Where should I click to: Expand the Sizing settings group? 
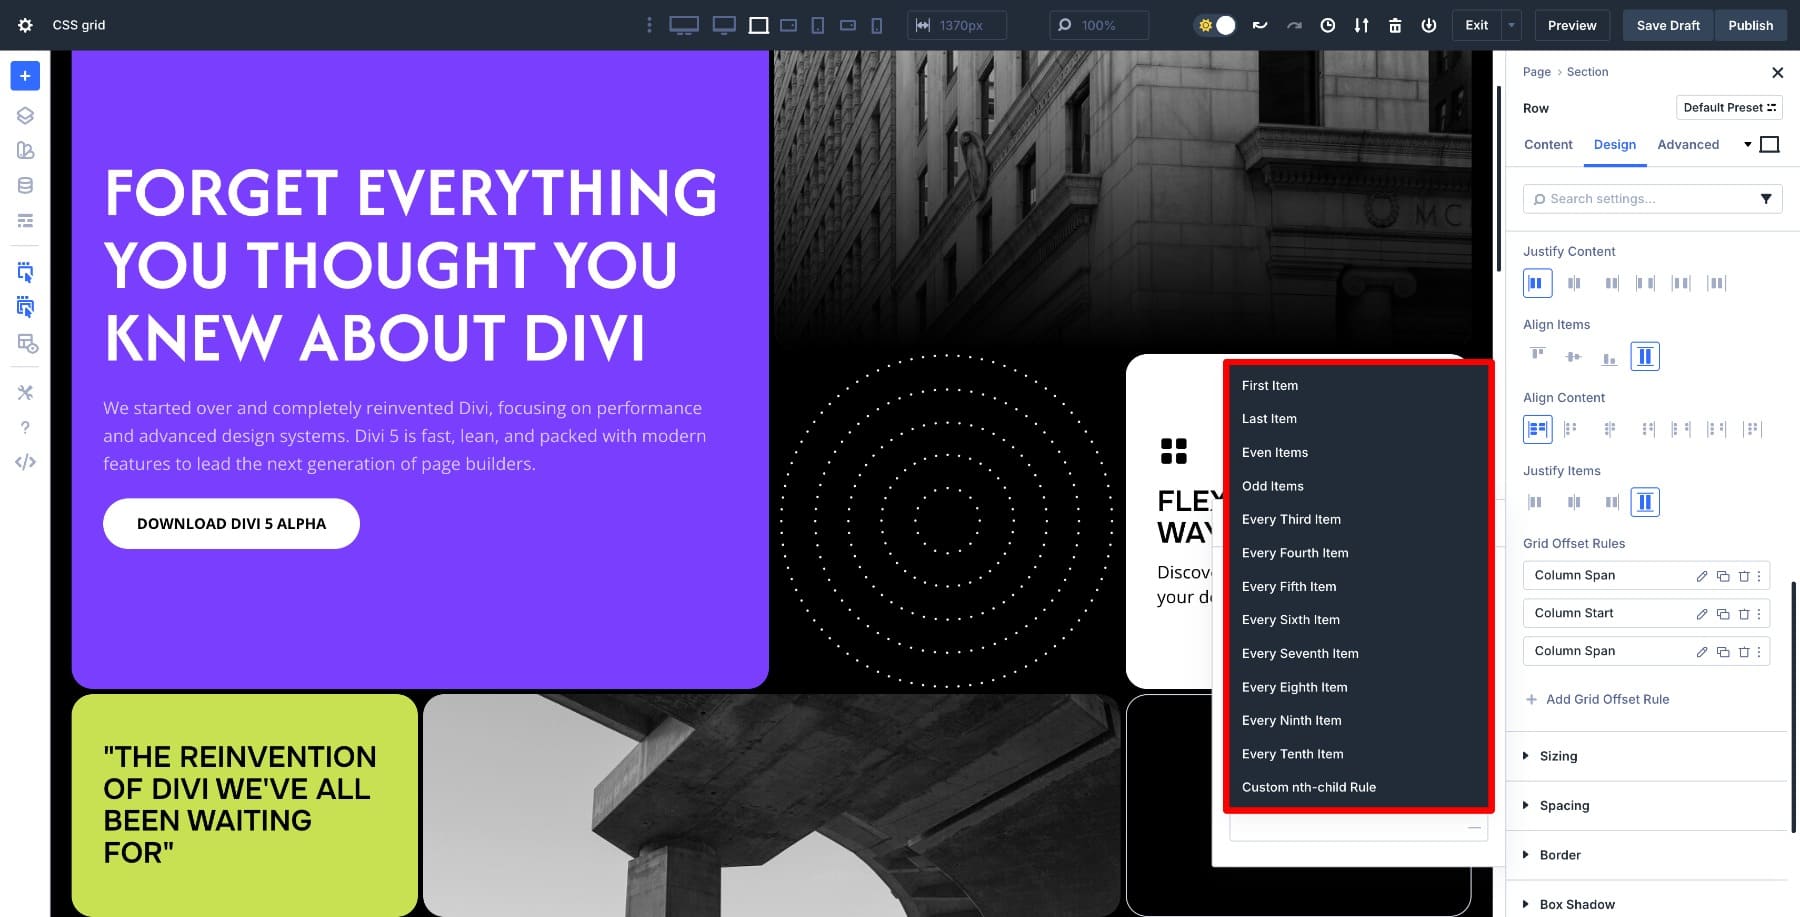pos(1558,756)
